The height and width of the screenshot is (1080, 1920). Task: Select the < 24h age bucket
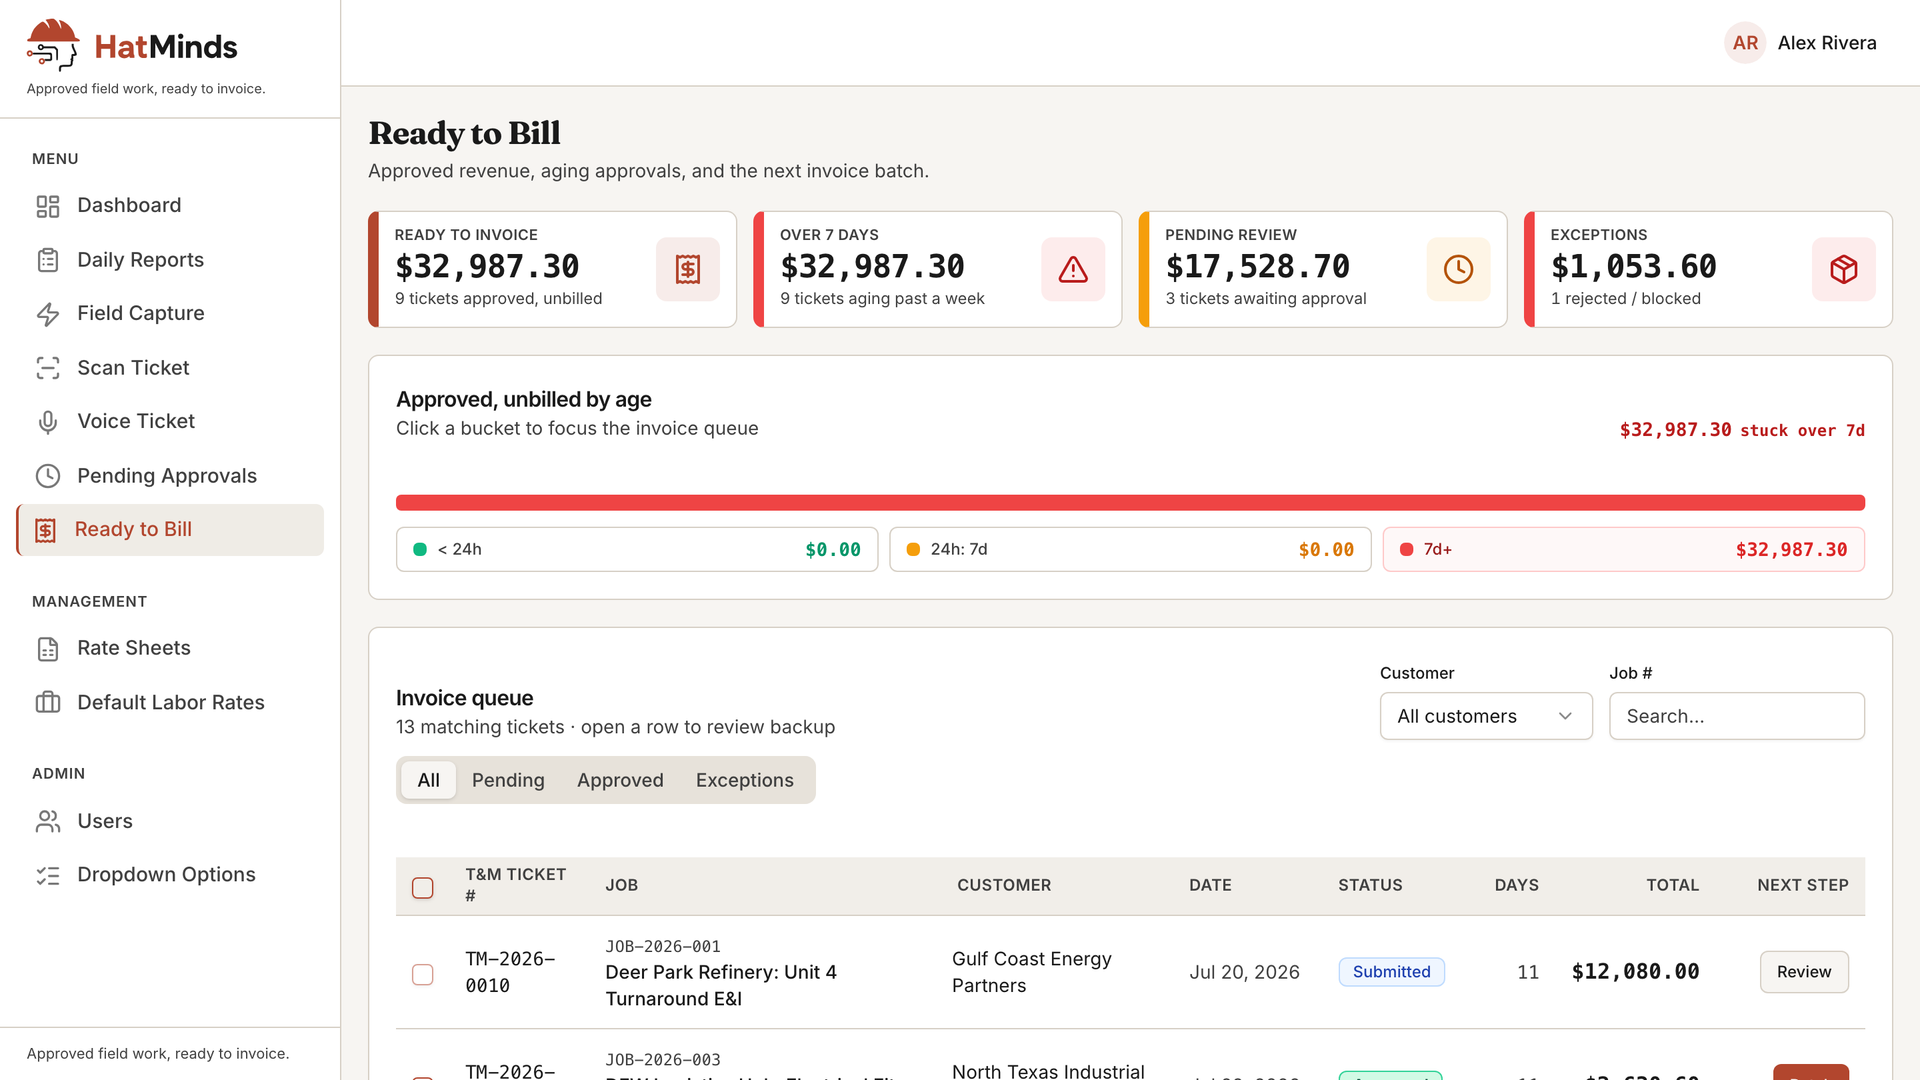click(637, 549)
